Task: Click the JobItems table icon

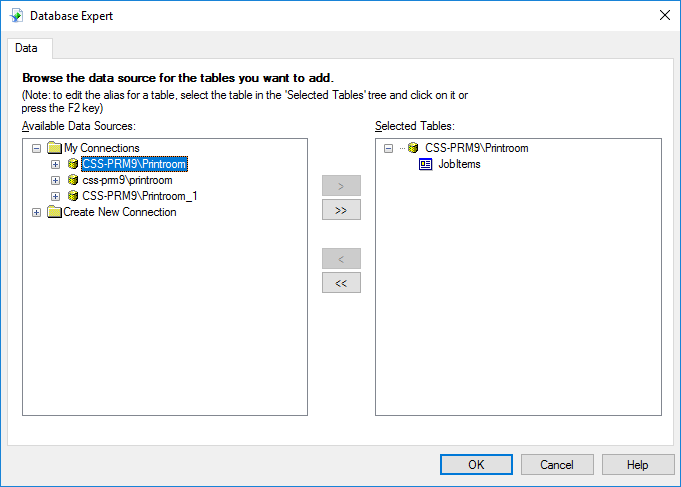Action: click(x=426, y=164)
